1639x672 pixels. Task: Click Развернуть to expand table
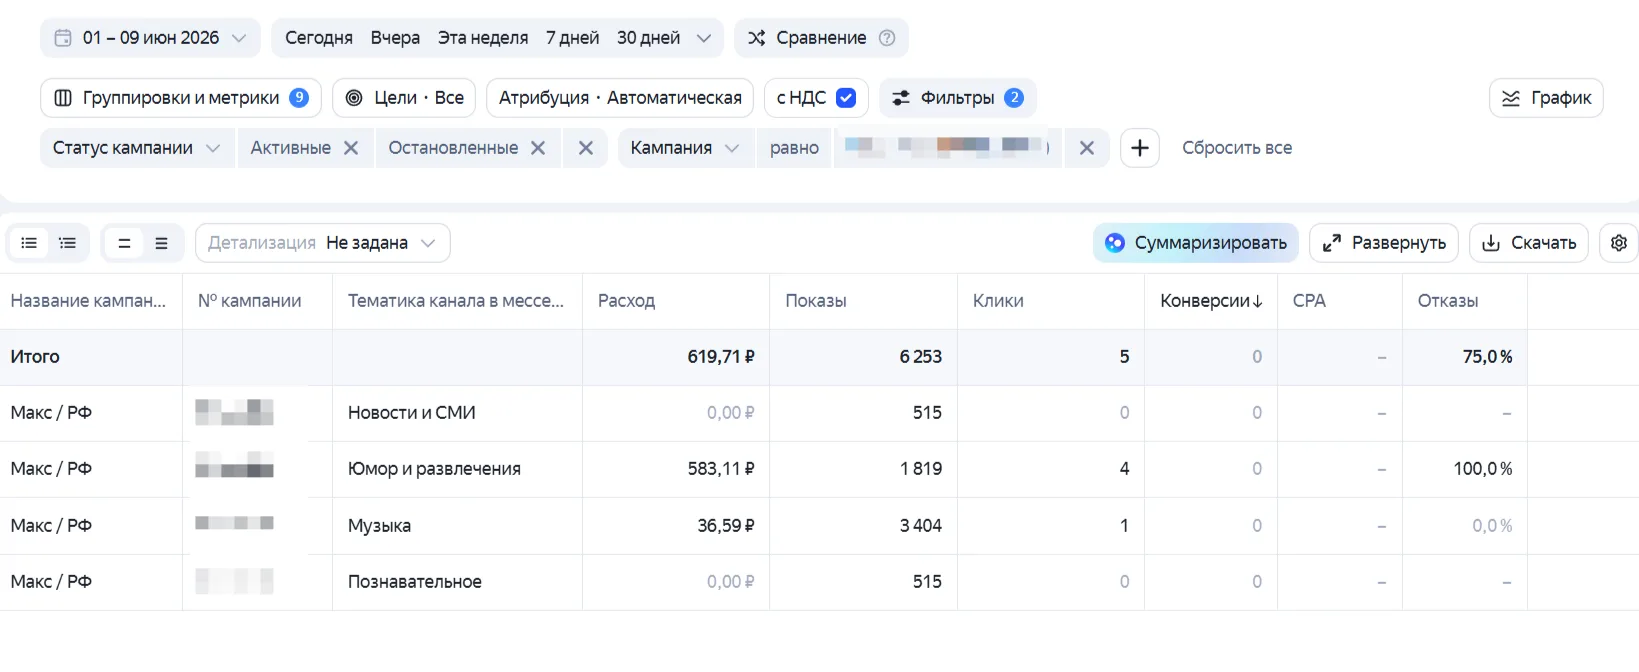(1384, 243)
